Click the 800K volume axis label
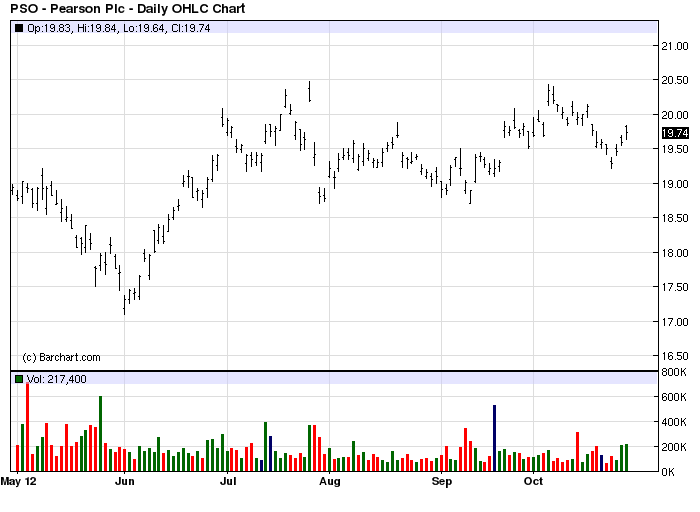Viewport: 700px width, 512px height. pyautogui.click(x=674, y=372)
